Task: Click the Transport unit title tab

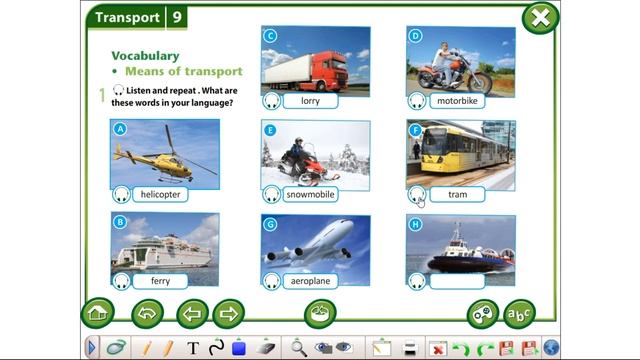Action: (x=127, y=18)
